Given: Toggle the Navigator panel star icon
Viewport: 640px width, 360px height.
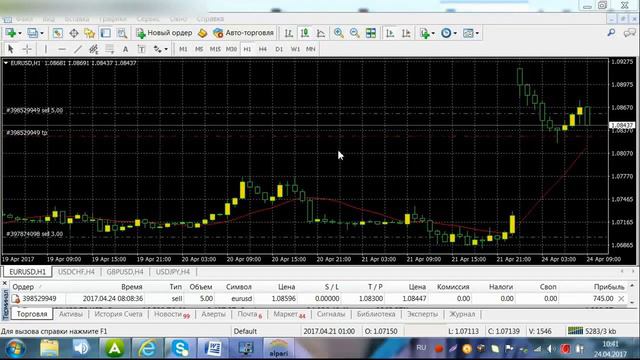Looking at the screenshot, I should (x=89, y=33).
